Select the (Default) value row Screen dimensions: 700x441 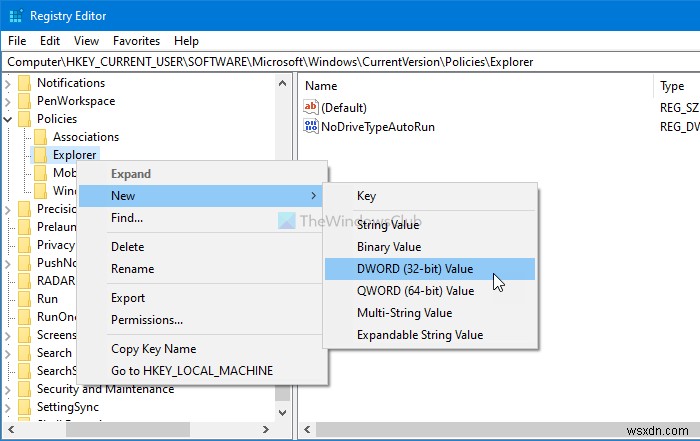499,108
